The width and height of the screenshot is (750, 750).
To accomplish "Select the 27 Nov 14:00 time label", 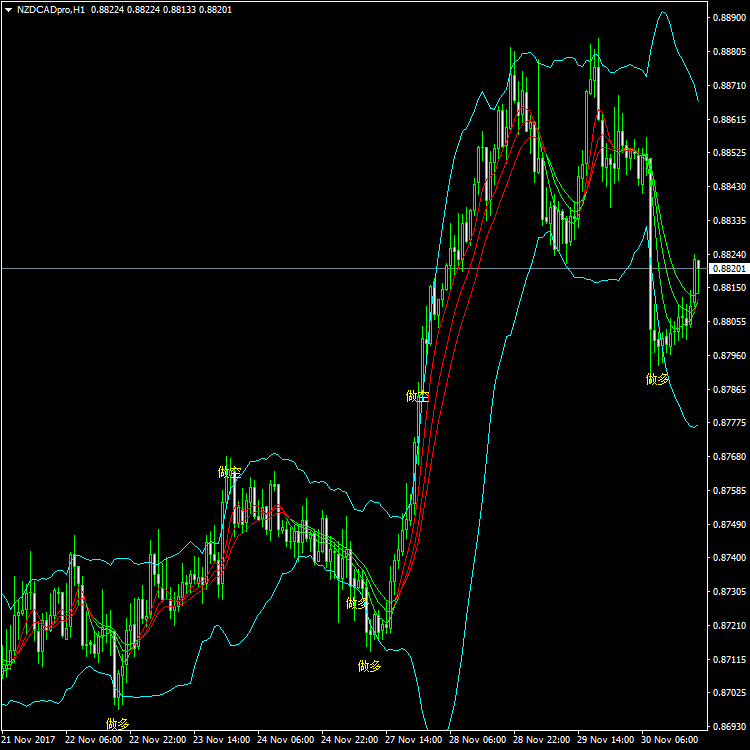I will (x=414, y=739).
